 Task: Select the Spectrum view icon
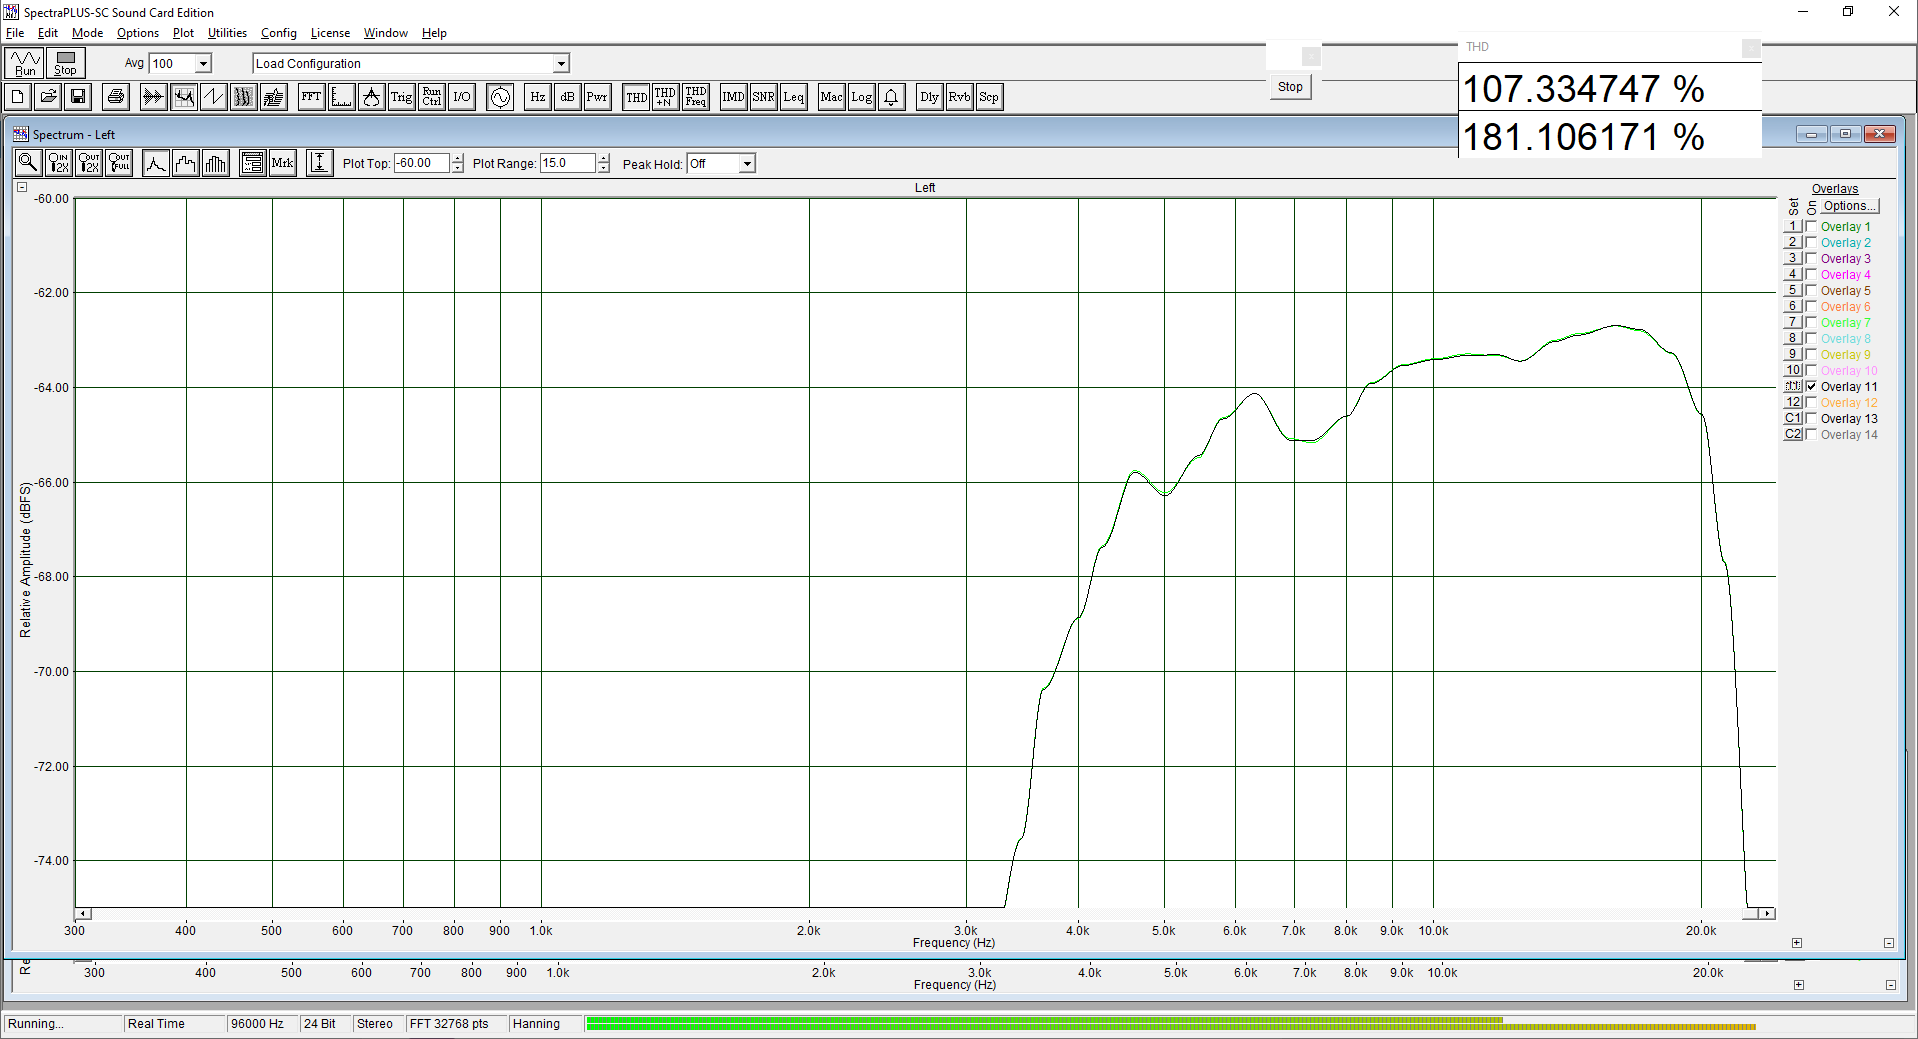(x=183, y=97)
